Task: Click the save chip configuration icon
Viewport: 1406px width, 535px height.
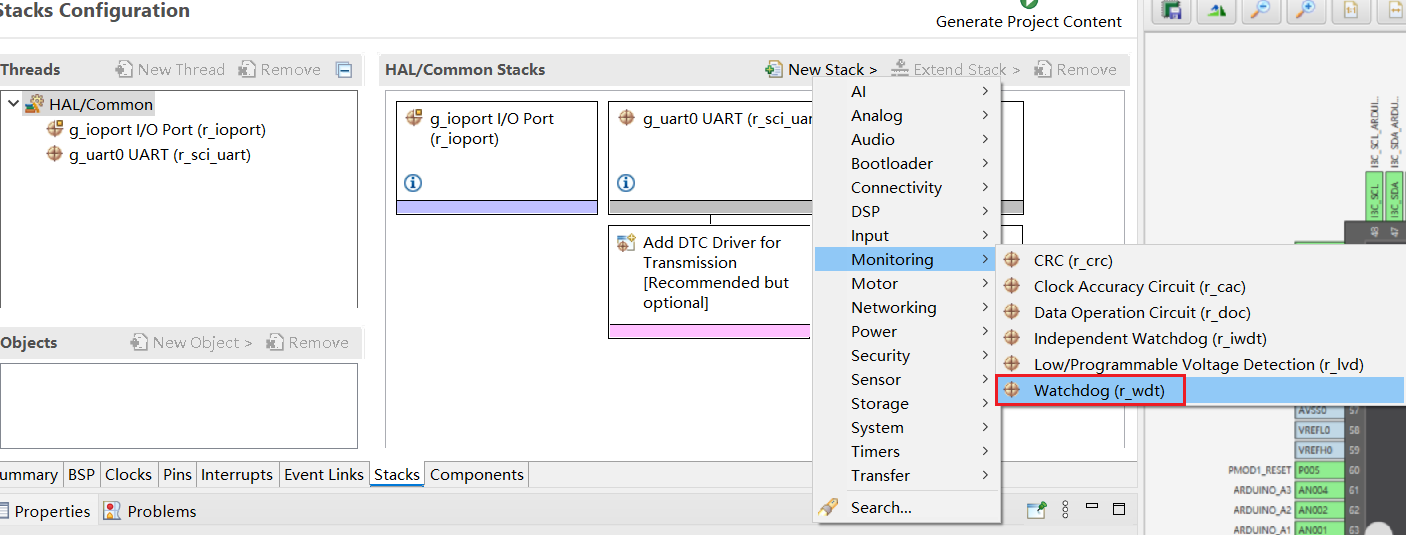Action: point(1173,10)
